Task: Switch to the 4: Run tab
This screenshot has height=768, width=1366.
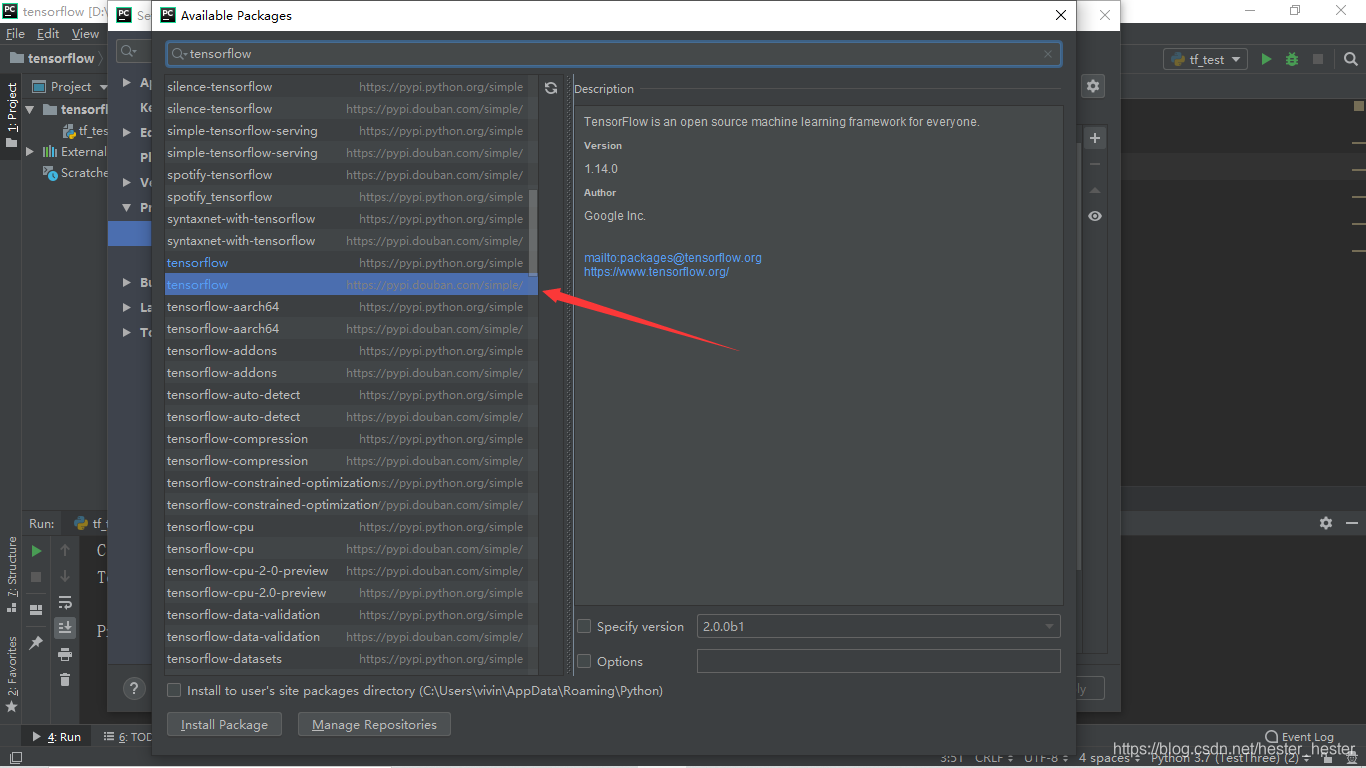Action: (x=58, y=737)
